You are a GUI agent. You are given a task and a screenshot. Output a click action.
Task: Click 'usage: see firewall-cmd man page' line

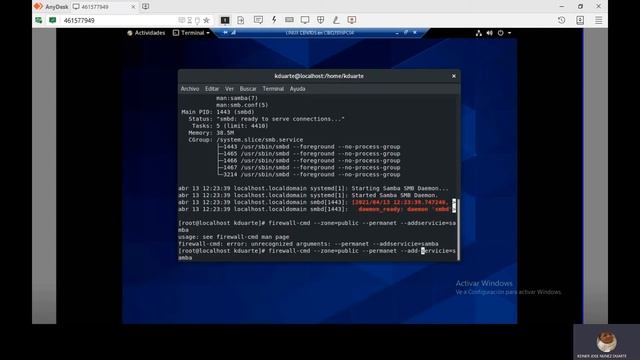point(233,237)
